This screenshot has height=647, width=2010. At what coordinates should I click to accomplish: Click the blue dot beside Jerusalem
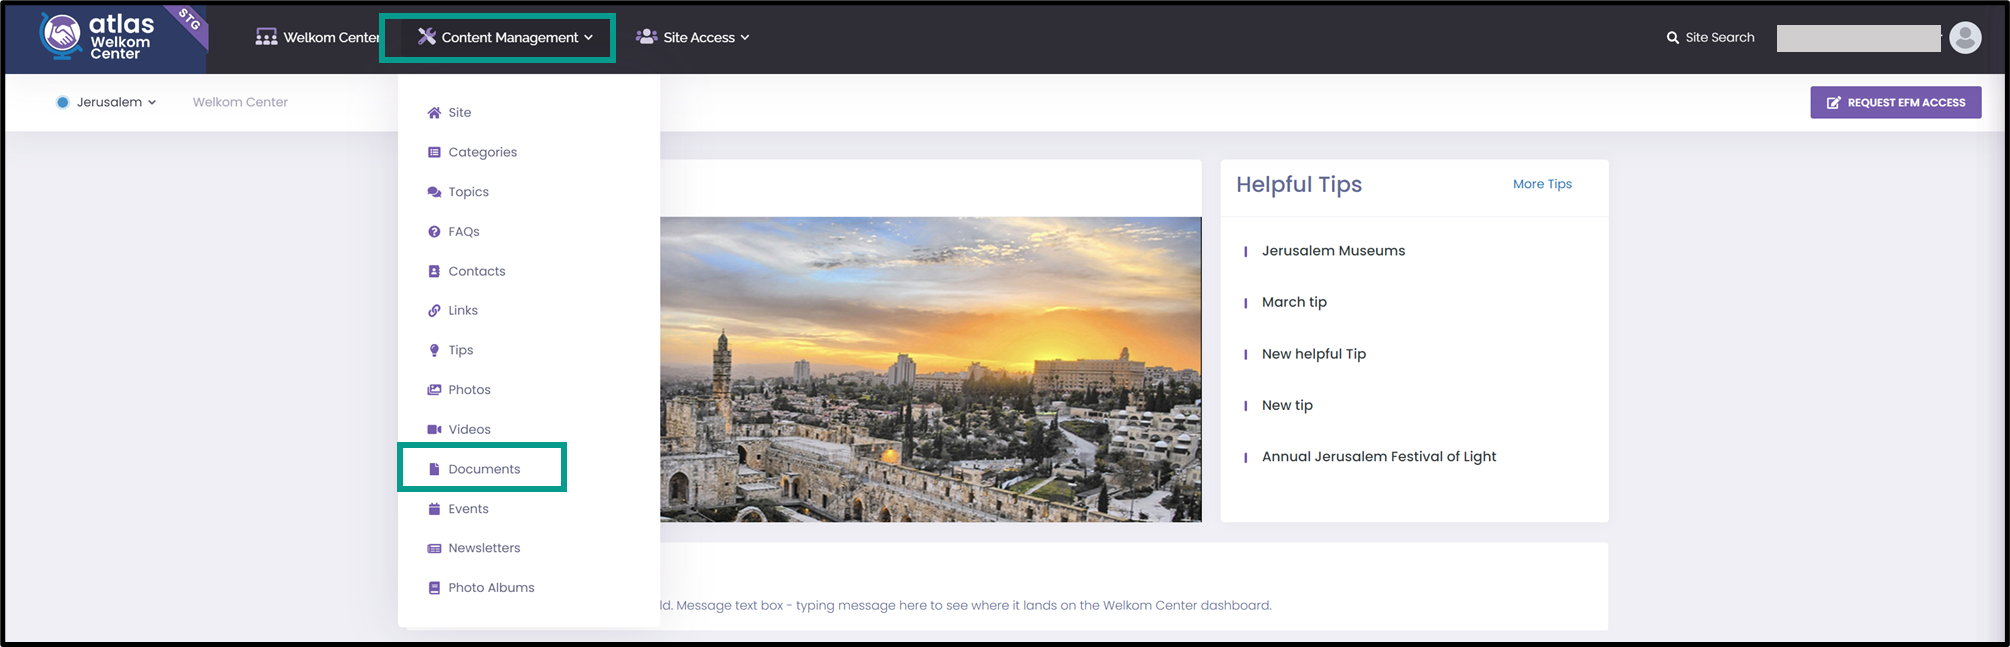[63, 102]
